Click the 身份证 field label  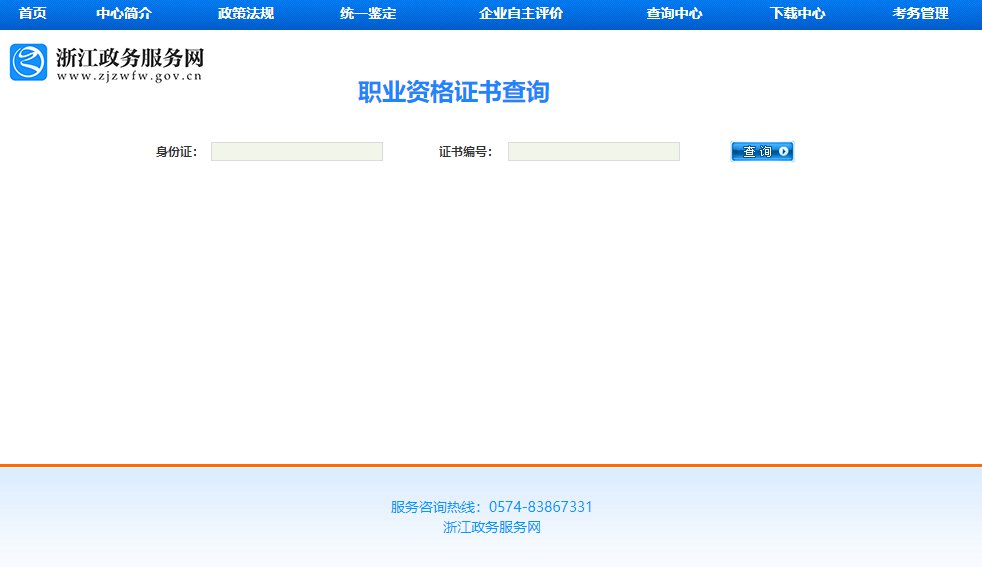pos(176,152)
